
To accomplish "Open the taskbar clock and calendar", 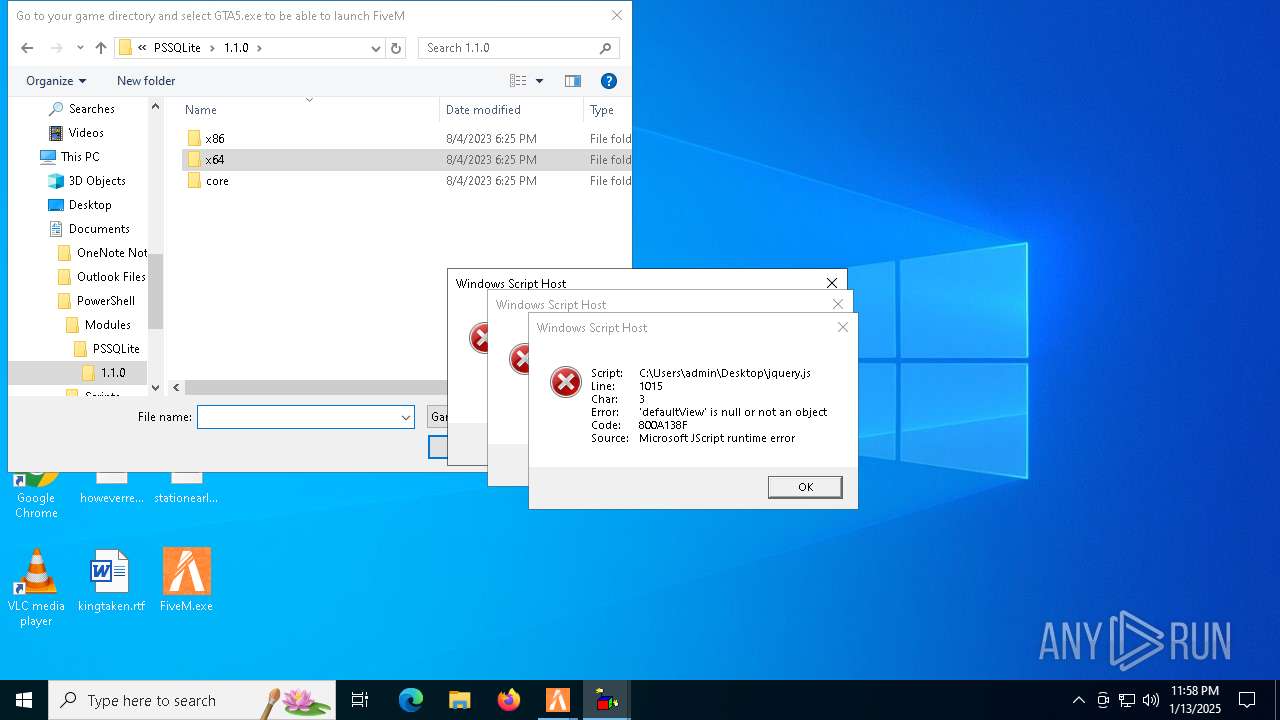I will tap(1195, 700).
